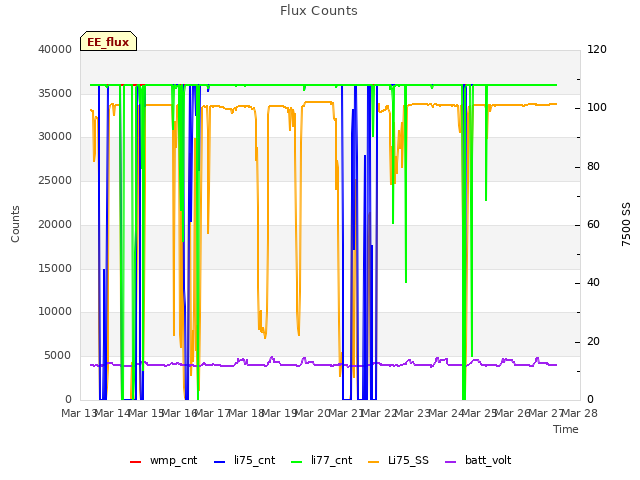
Task: Click the 30000 y-axis tick label
Action: [x=55, y=136]
